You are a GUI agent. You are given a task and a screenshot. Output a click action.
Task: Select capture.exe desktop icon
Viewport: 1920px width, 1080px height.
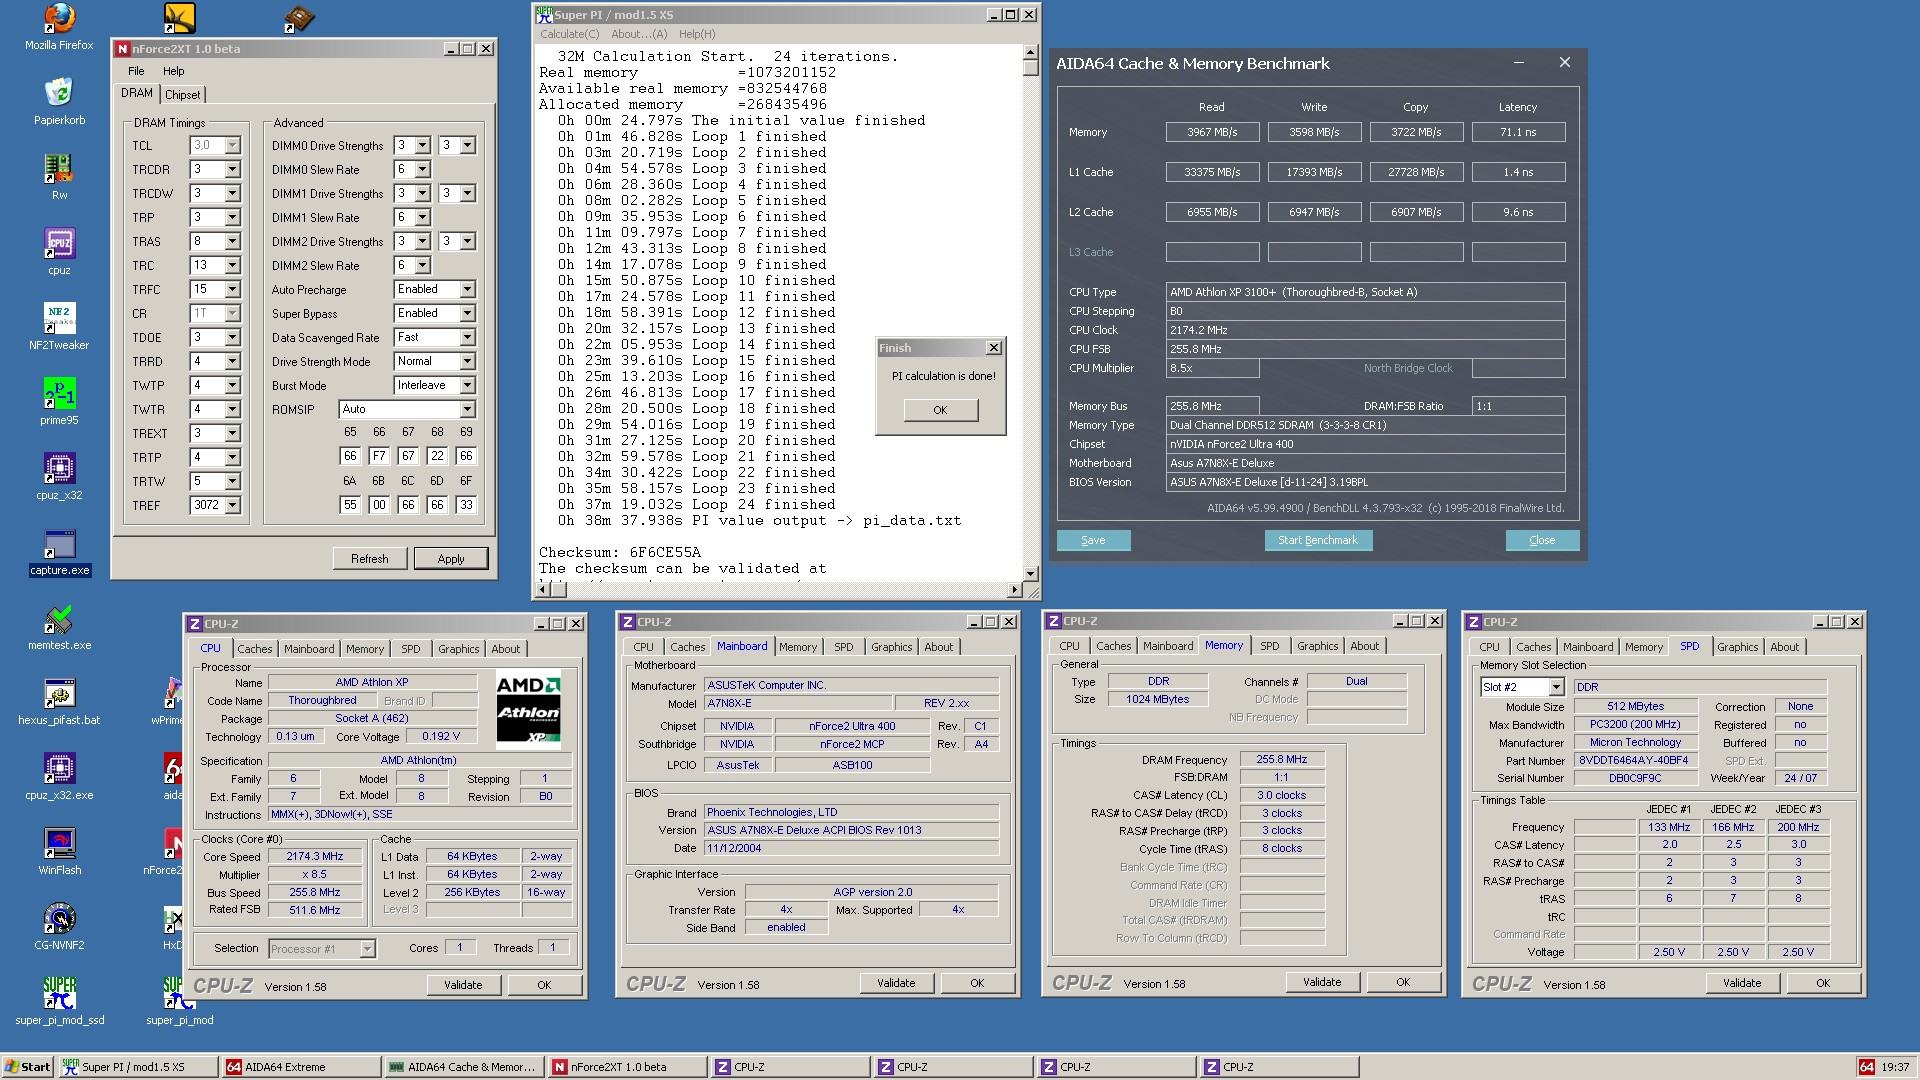[59, 551]
